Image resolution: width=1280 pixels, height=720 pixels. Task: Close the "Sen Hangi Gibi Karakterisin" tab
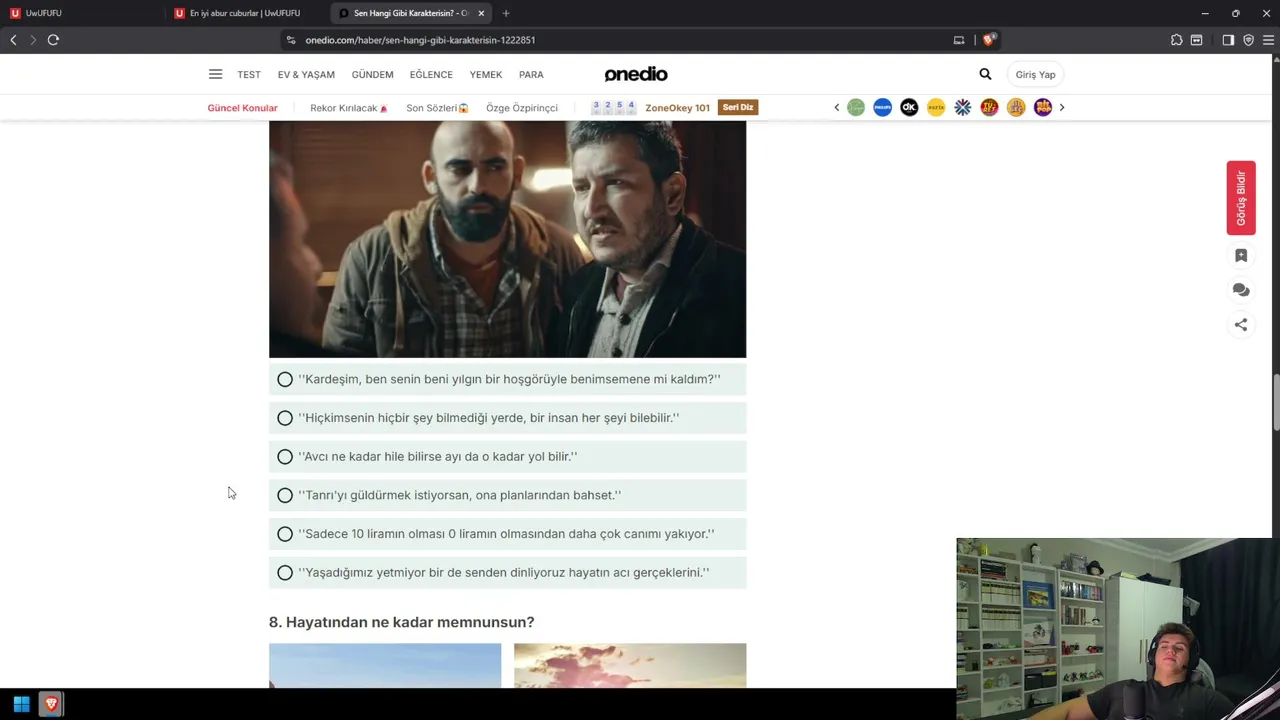[x=481, y=13]
